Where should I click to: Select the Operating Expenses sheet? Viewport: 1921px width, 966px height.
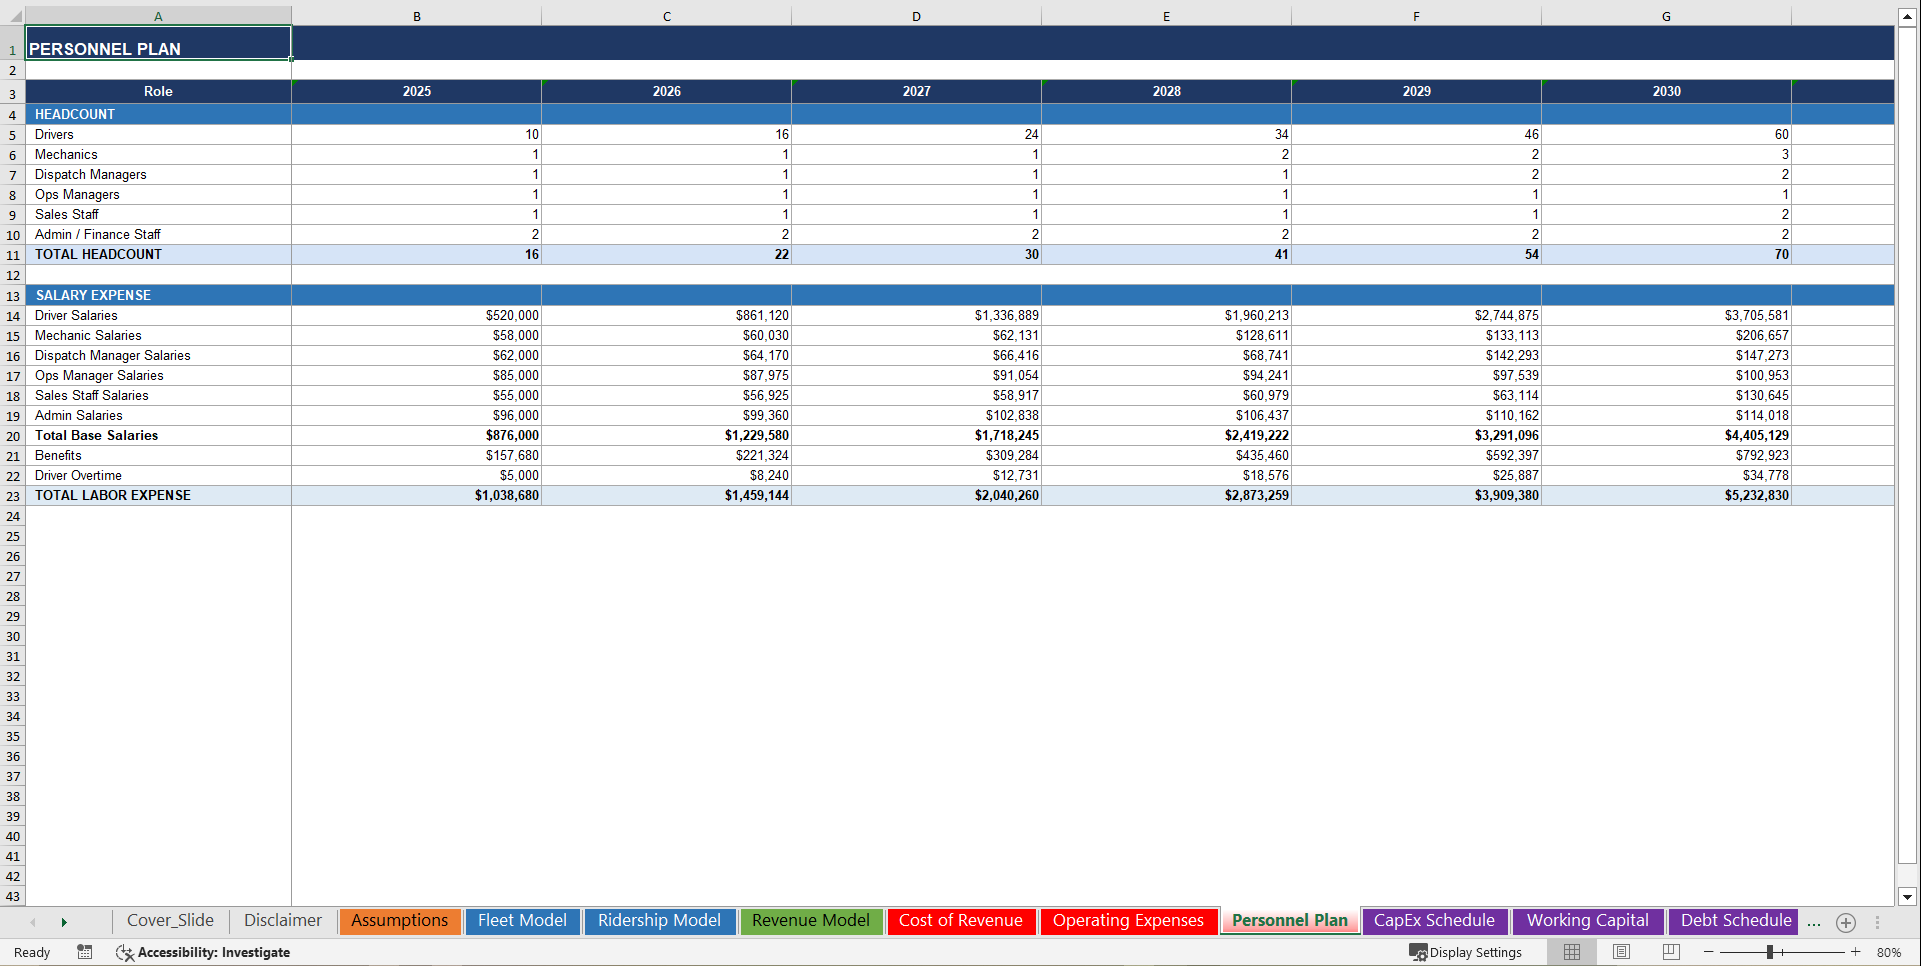pos(1128,921)
